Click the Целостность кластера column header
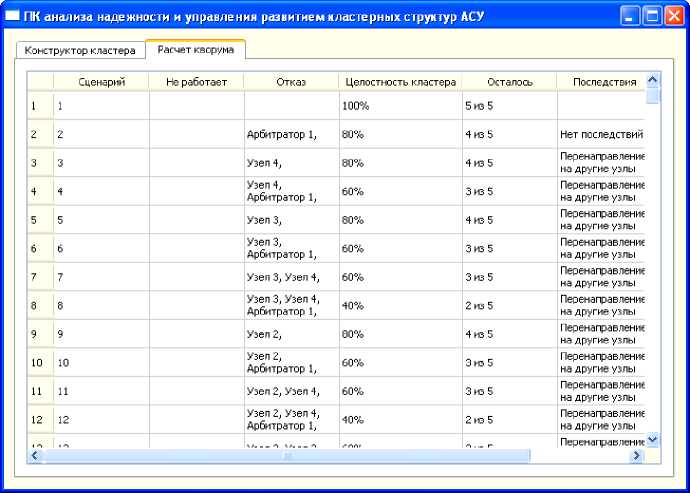Screen dimensions: 690x493 [x=400, y=82]
